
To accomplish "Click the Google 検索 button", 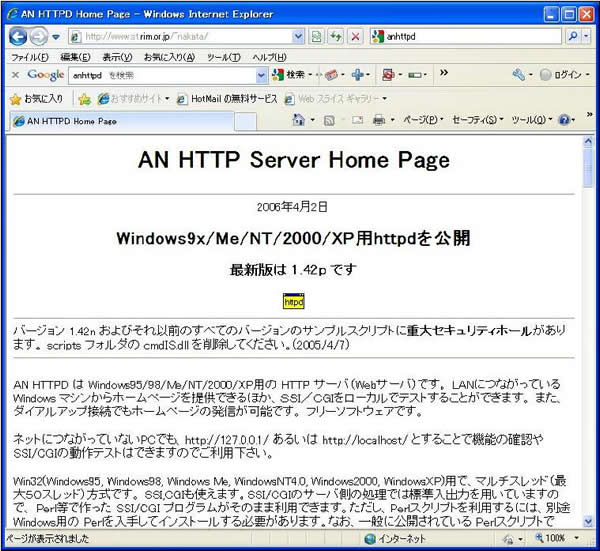I will [x=289, y=75].
